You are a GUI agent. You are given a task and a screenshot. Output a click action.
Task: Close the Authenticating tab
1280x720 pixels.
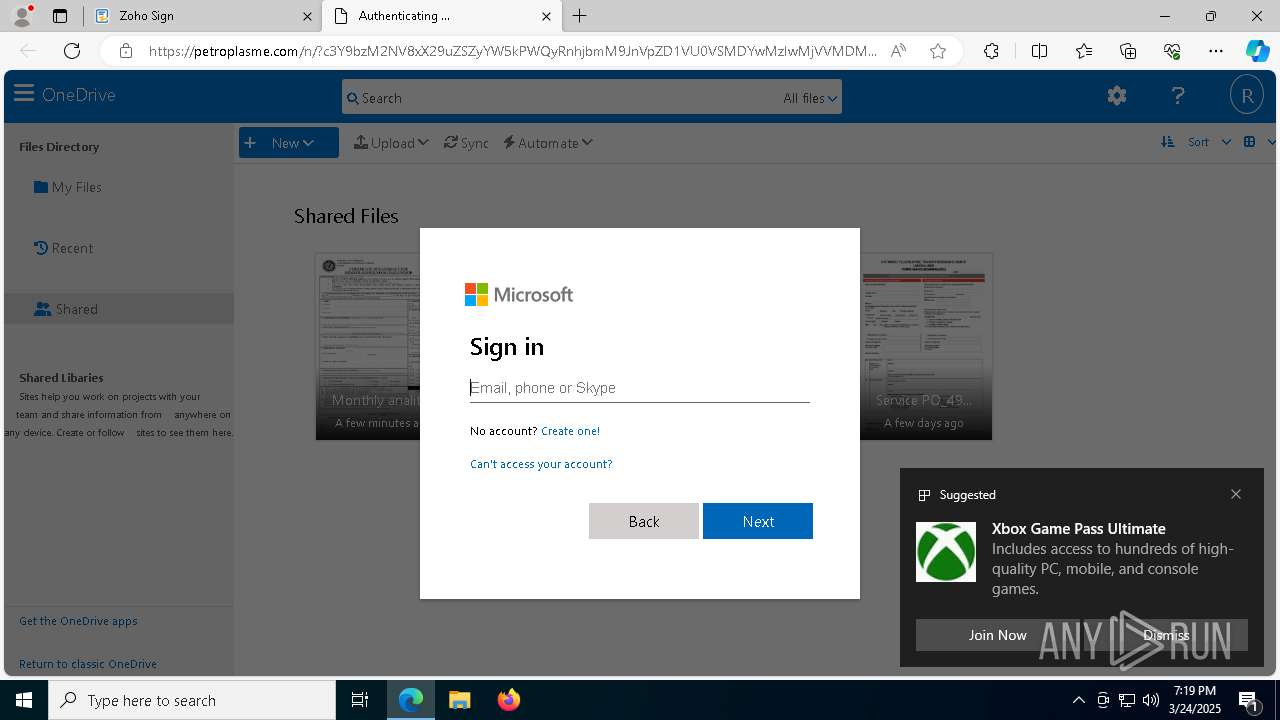[547, 16]
